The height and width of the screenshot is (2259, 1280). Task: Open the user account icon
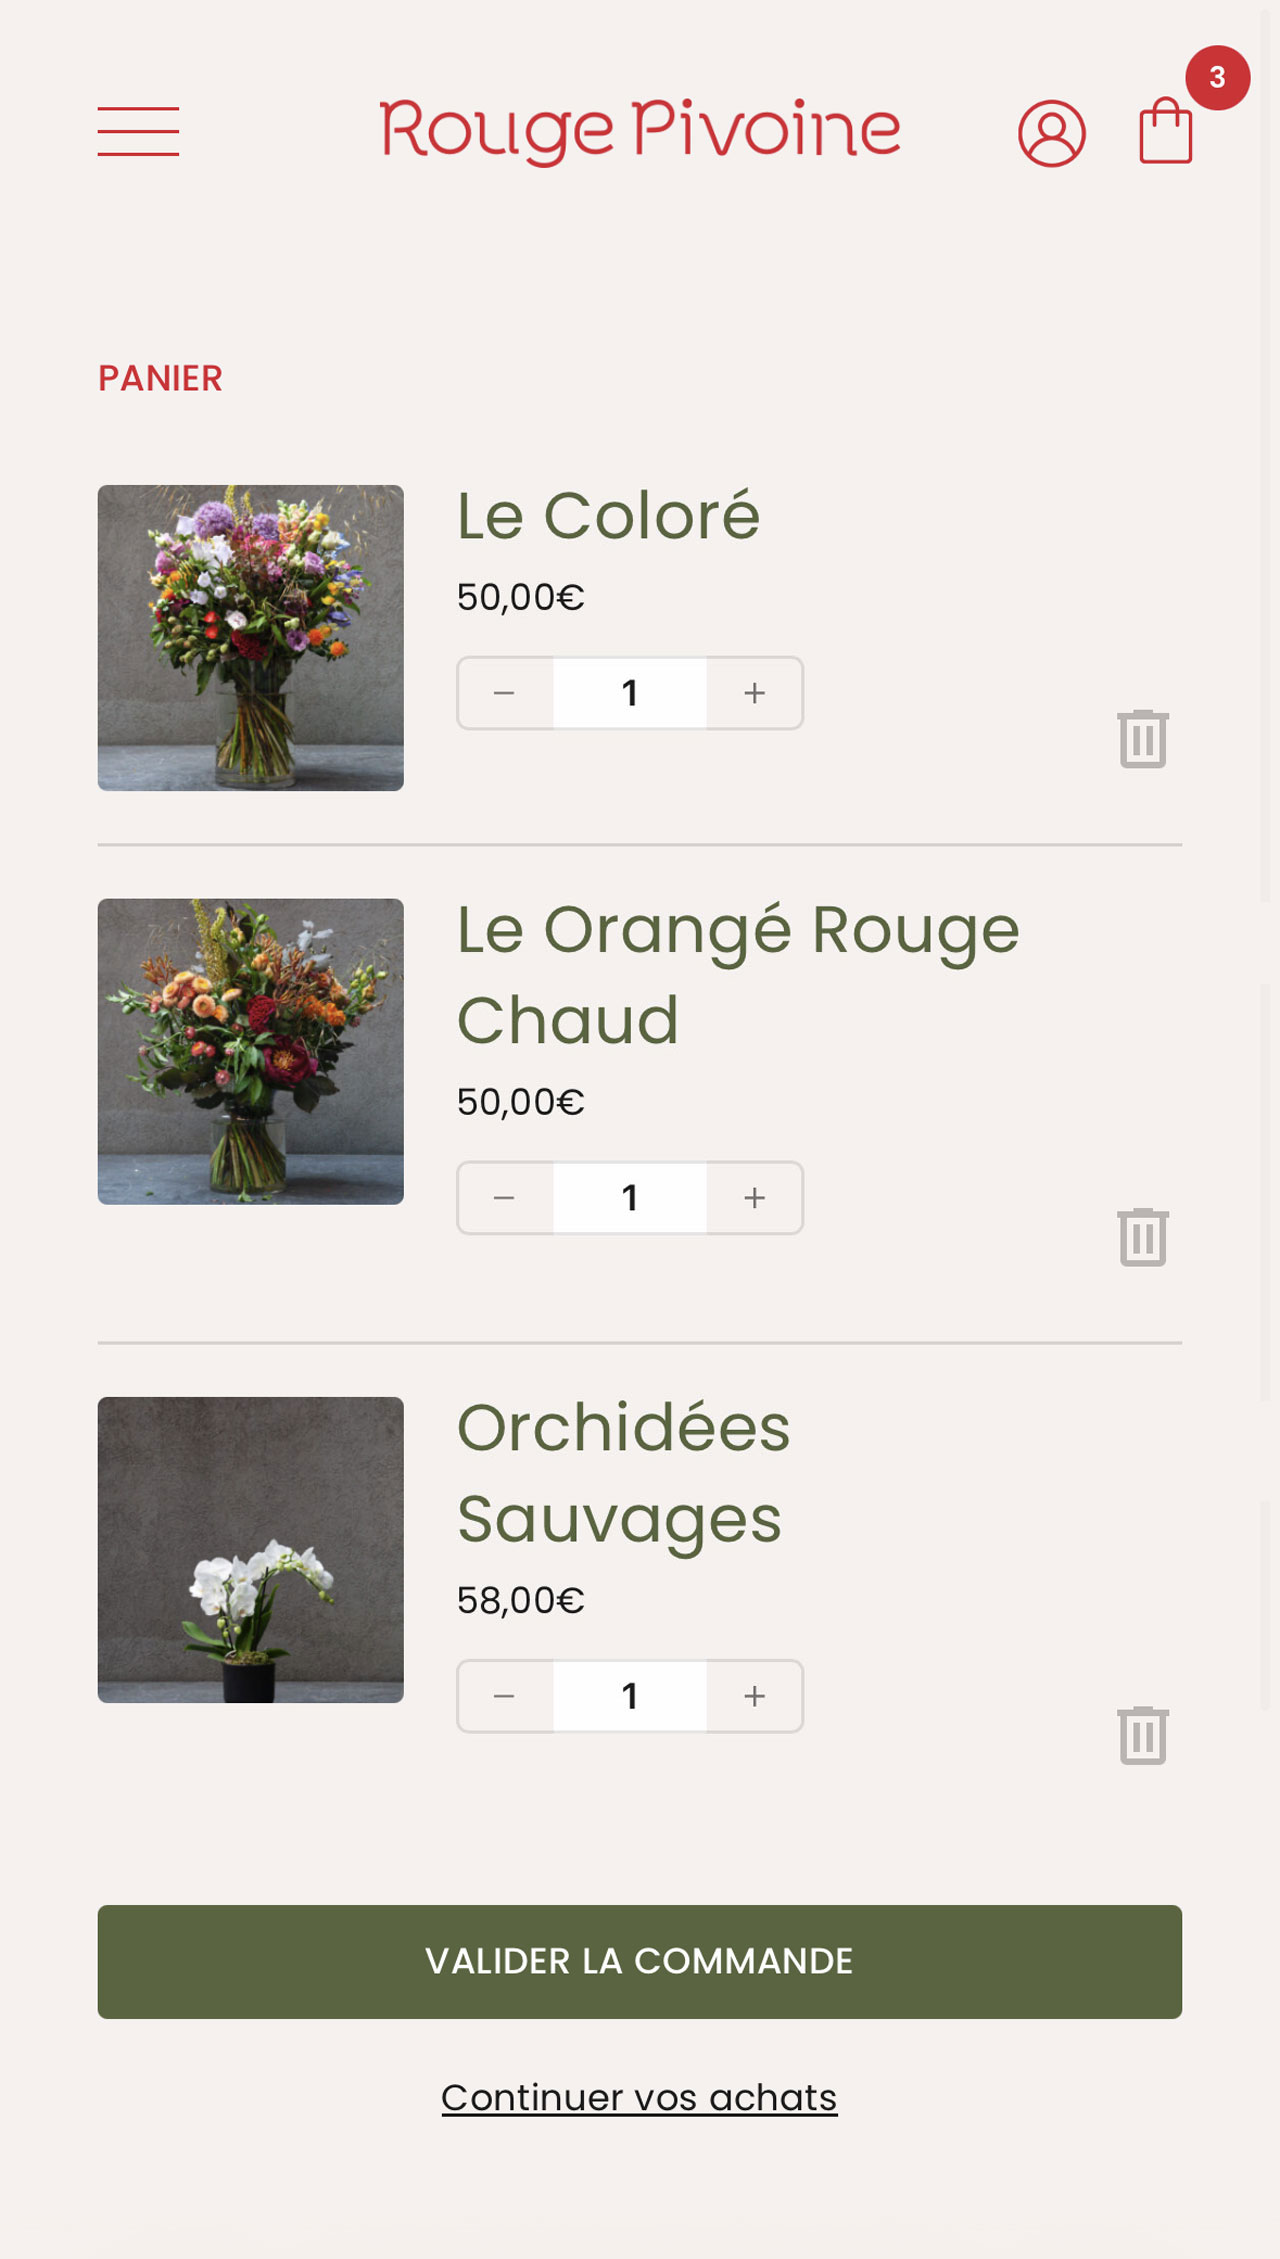tap(1051, 133)
